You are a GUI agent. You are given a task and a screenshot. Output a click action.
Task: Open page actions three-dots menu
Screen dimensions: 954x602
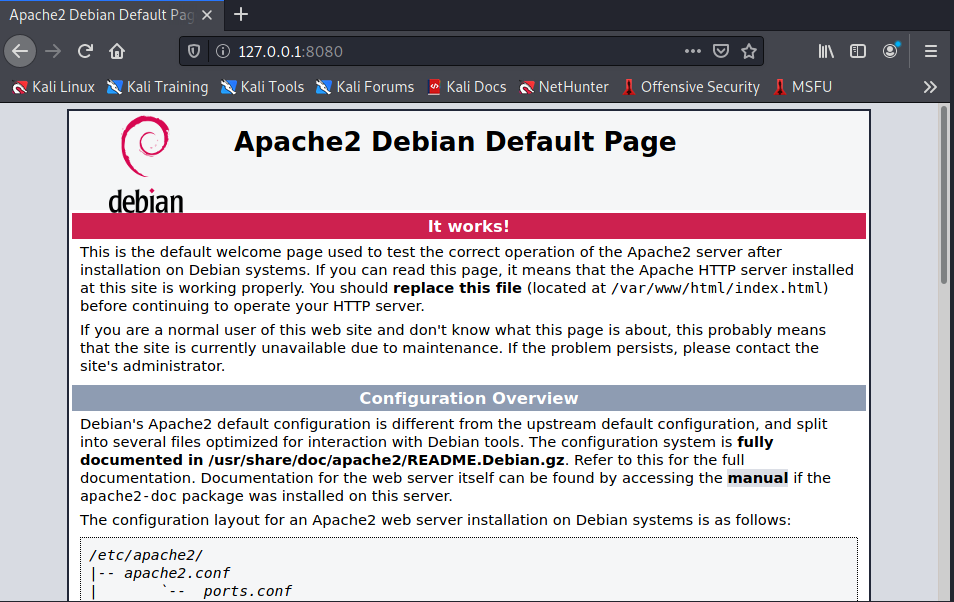tap(692, 51)
